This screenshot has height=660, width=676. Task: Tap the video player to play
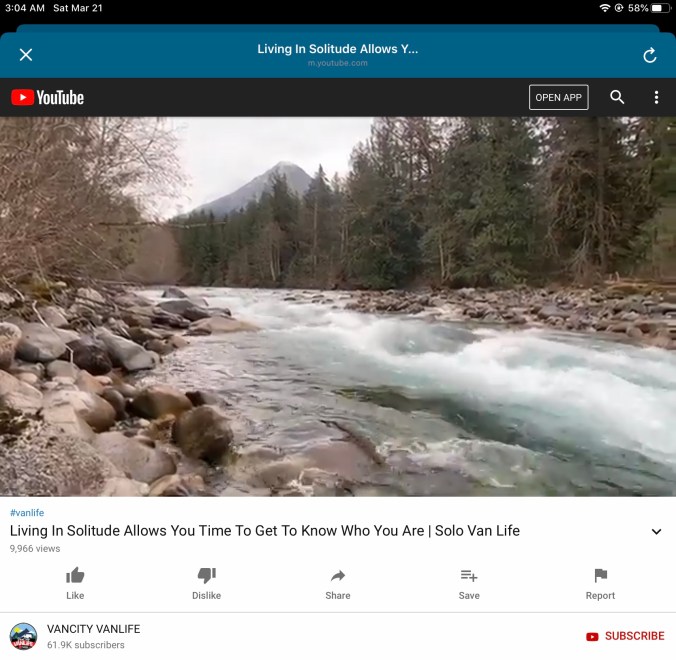coord(338,306)
